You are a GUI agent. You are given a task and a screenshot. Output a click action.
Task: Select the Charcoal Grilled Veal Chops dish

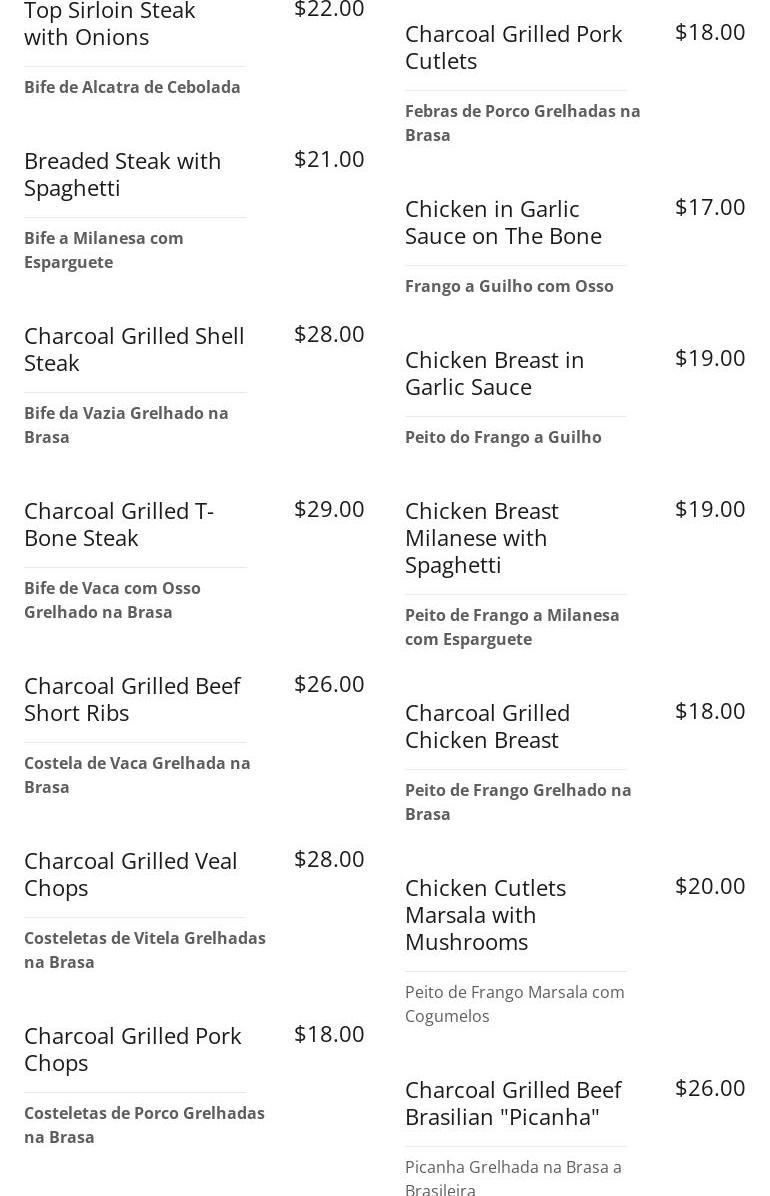131,874
